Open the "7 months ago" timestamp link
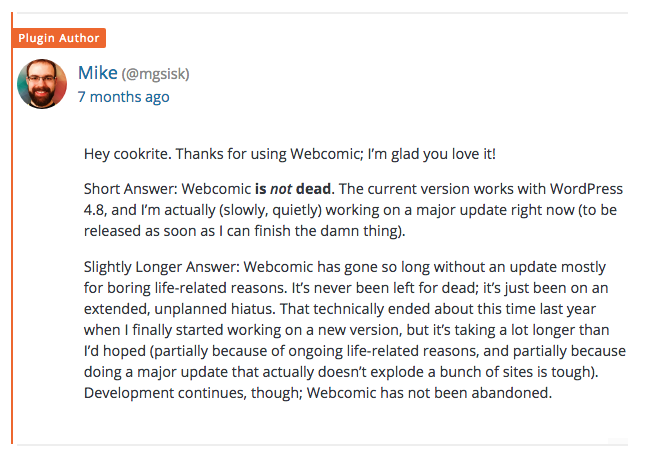Viewport: 648px width, 462px height. tap(123, 97)
